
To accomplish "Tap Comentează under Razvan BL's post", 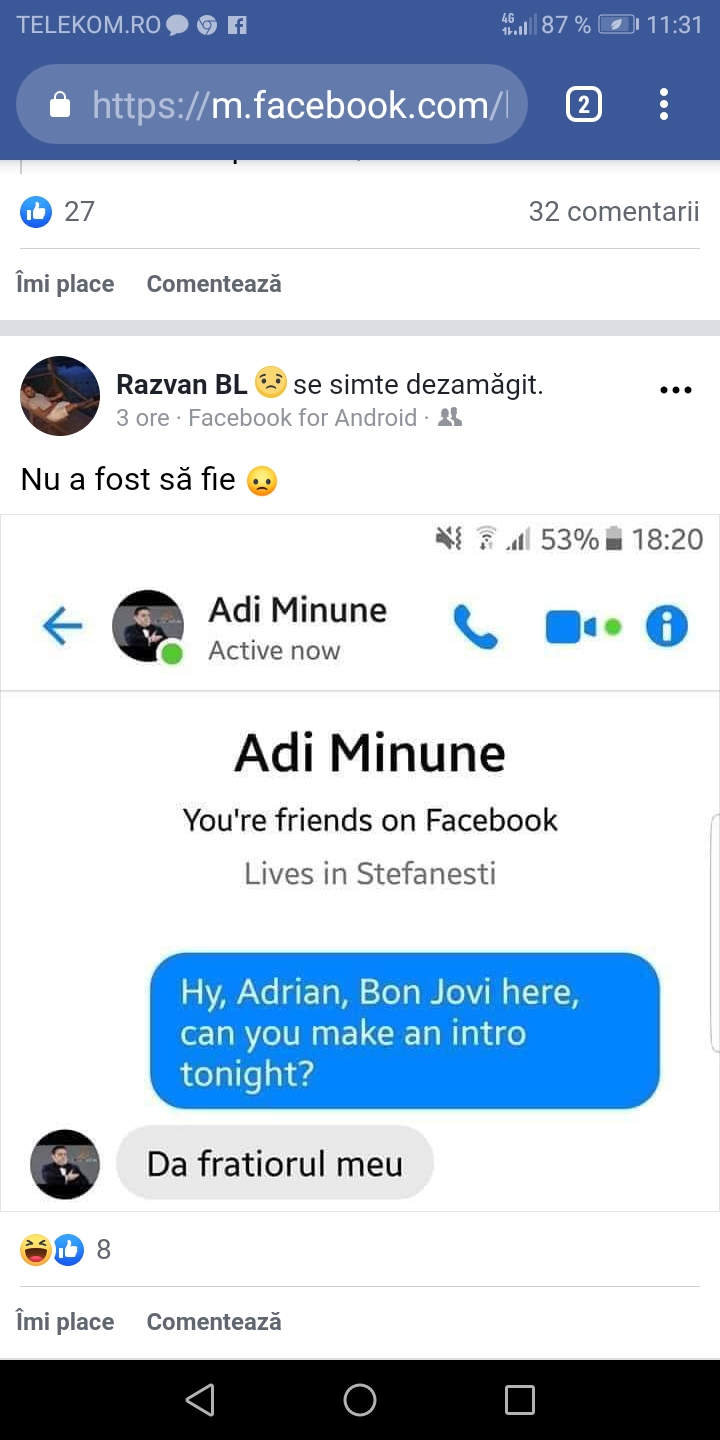I will [x=214, y=1321].
